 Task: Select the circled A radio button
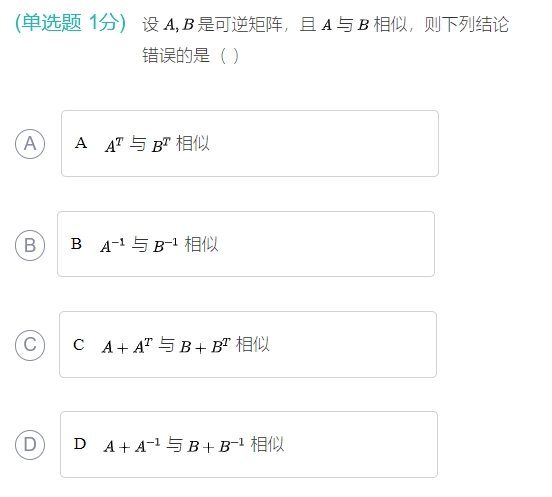30,144
